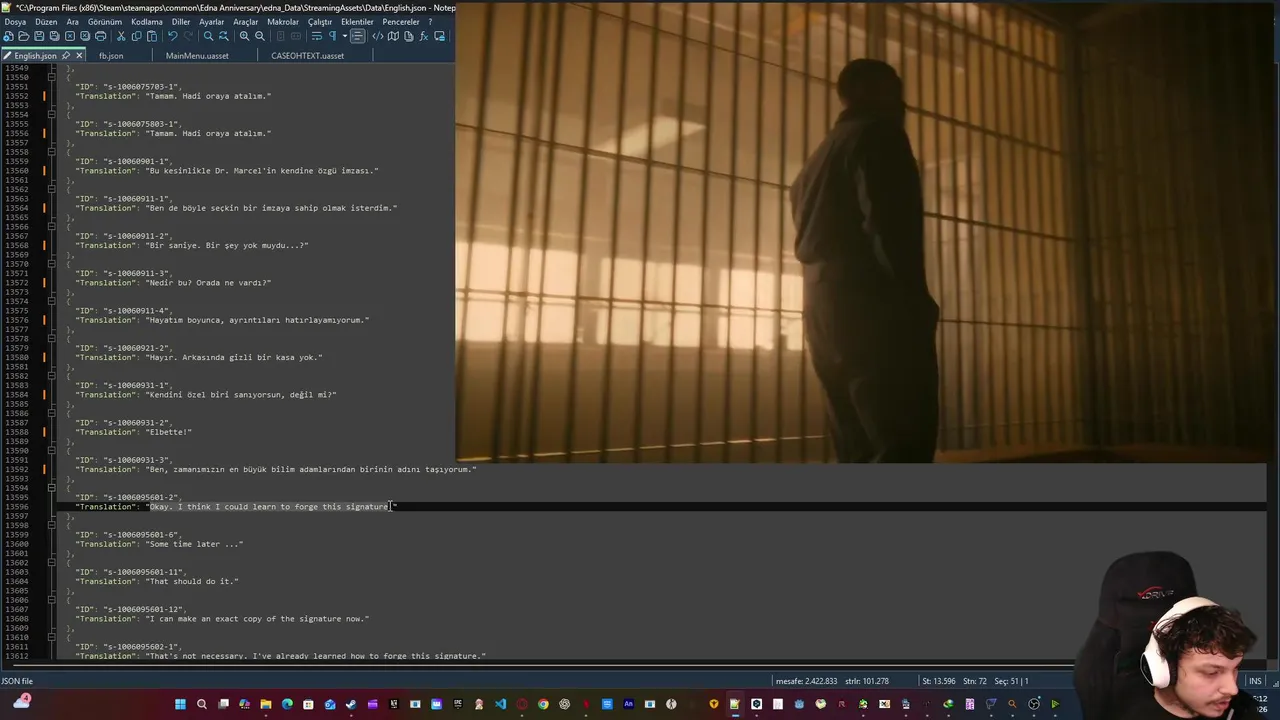Open the Diller menu

(181, 22)
